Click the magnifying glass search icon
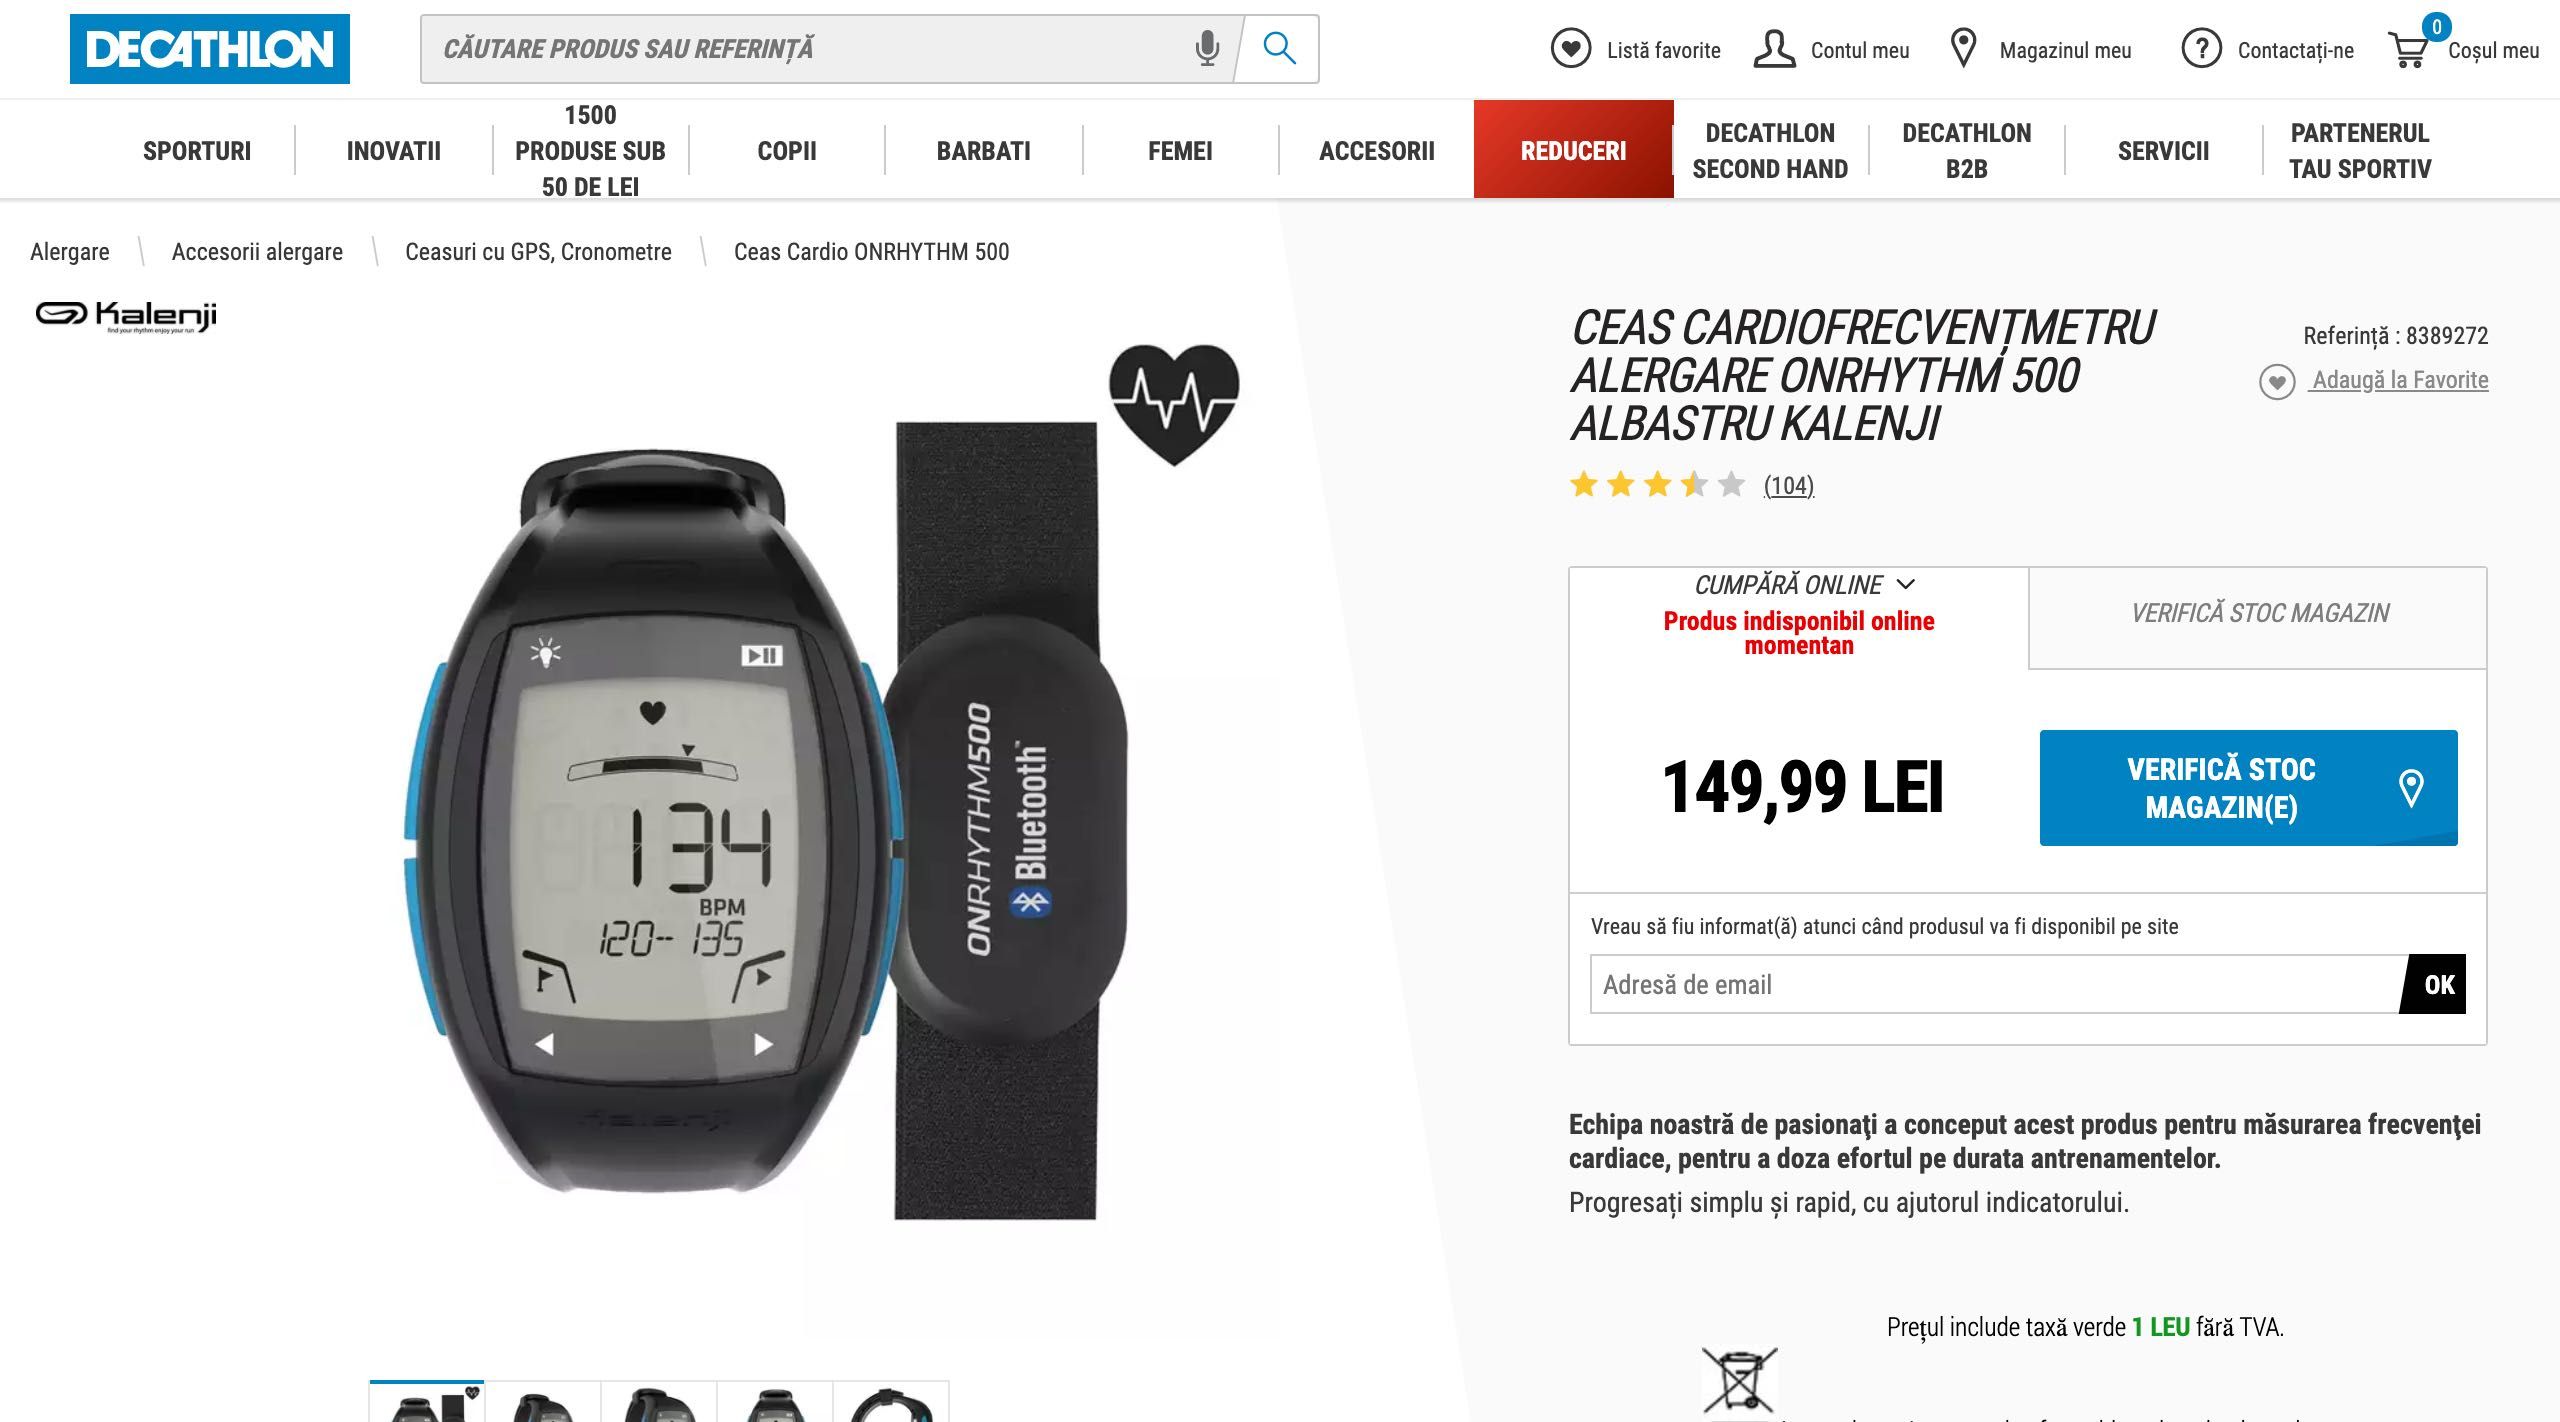 coord(1279,48)
